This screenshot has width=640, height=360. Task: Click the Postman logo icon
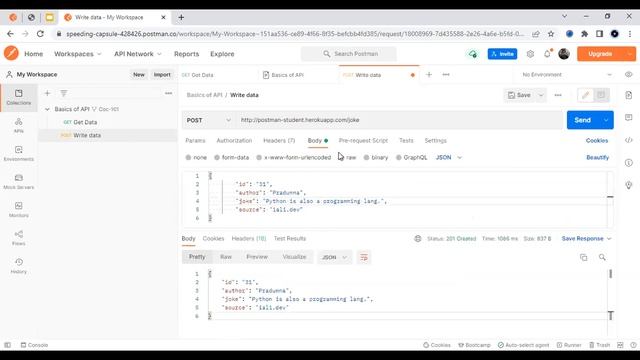11,53
